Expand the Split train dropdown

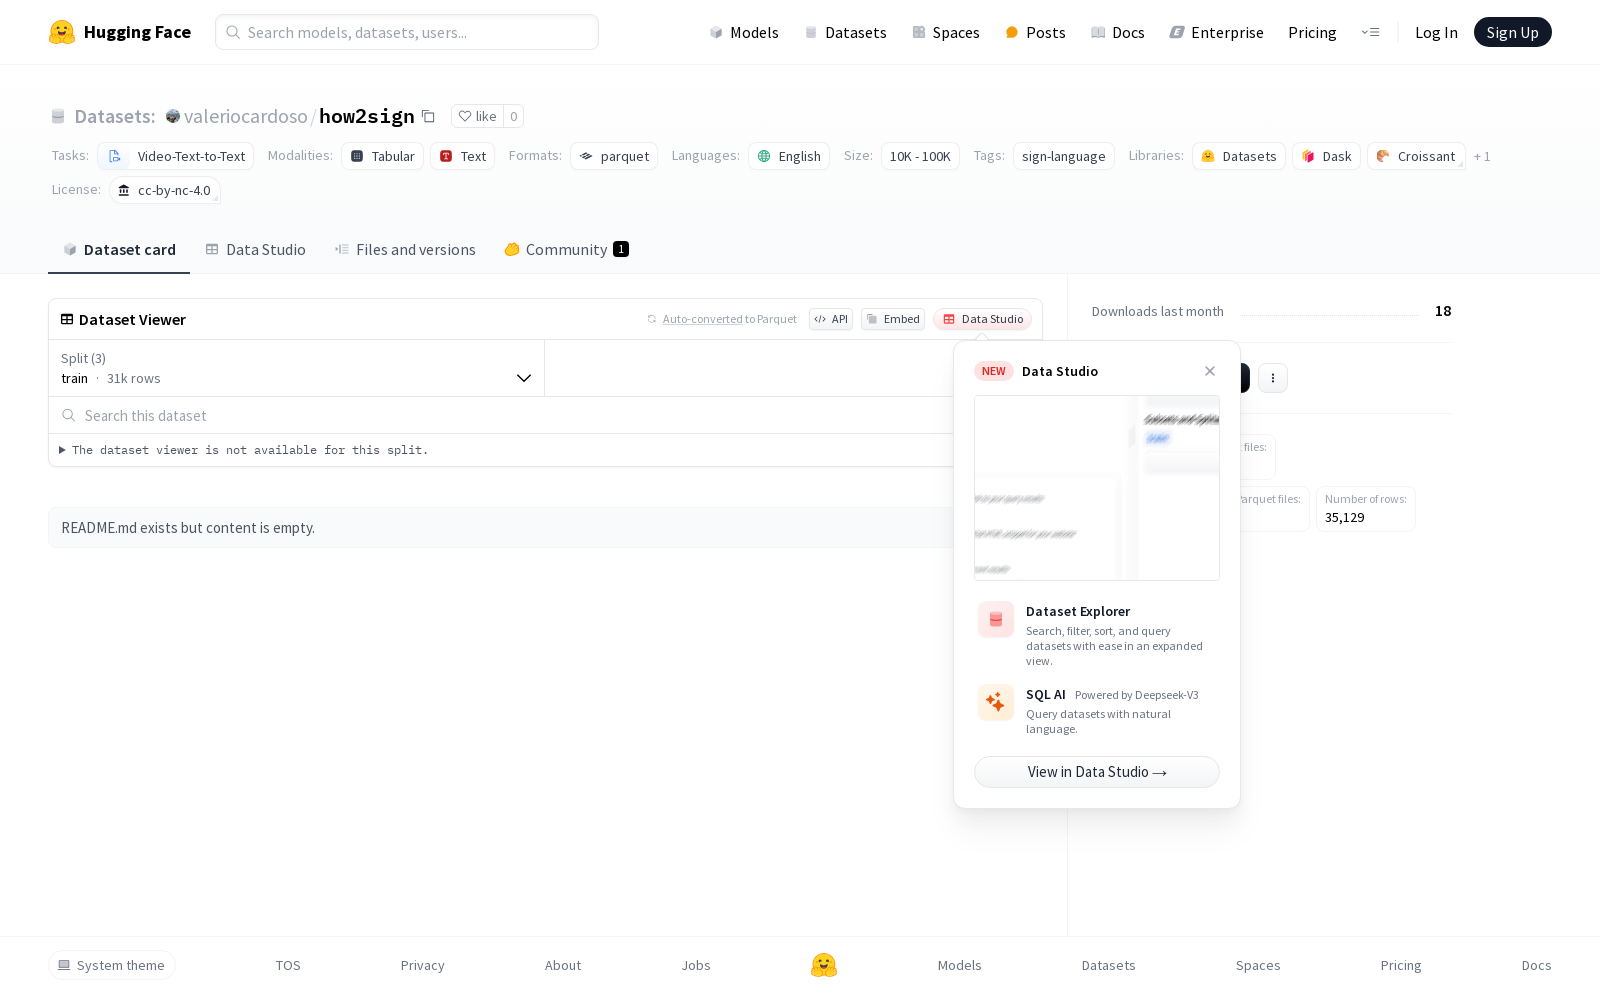(296, 368)
